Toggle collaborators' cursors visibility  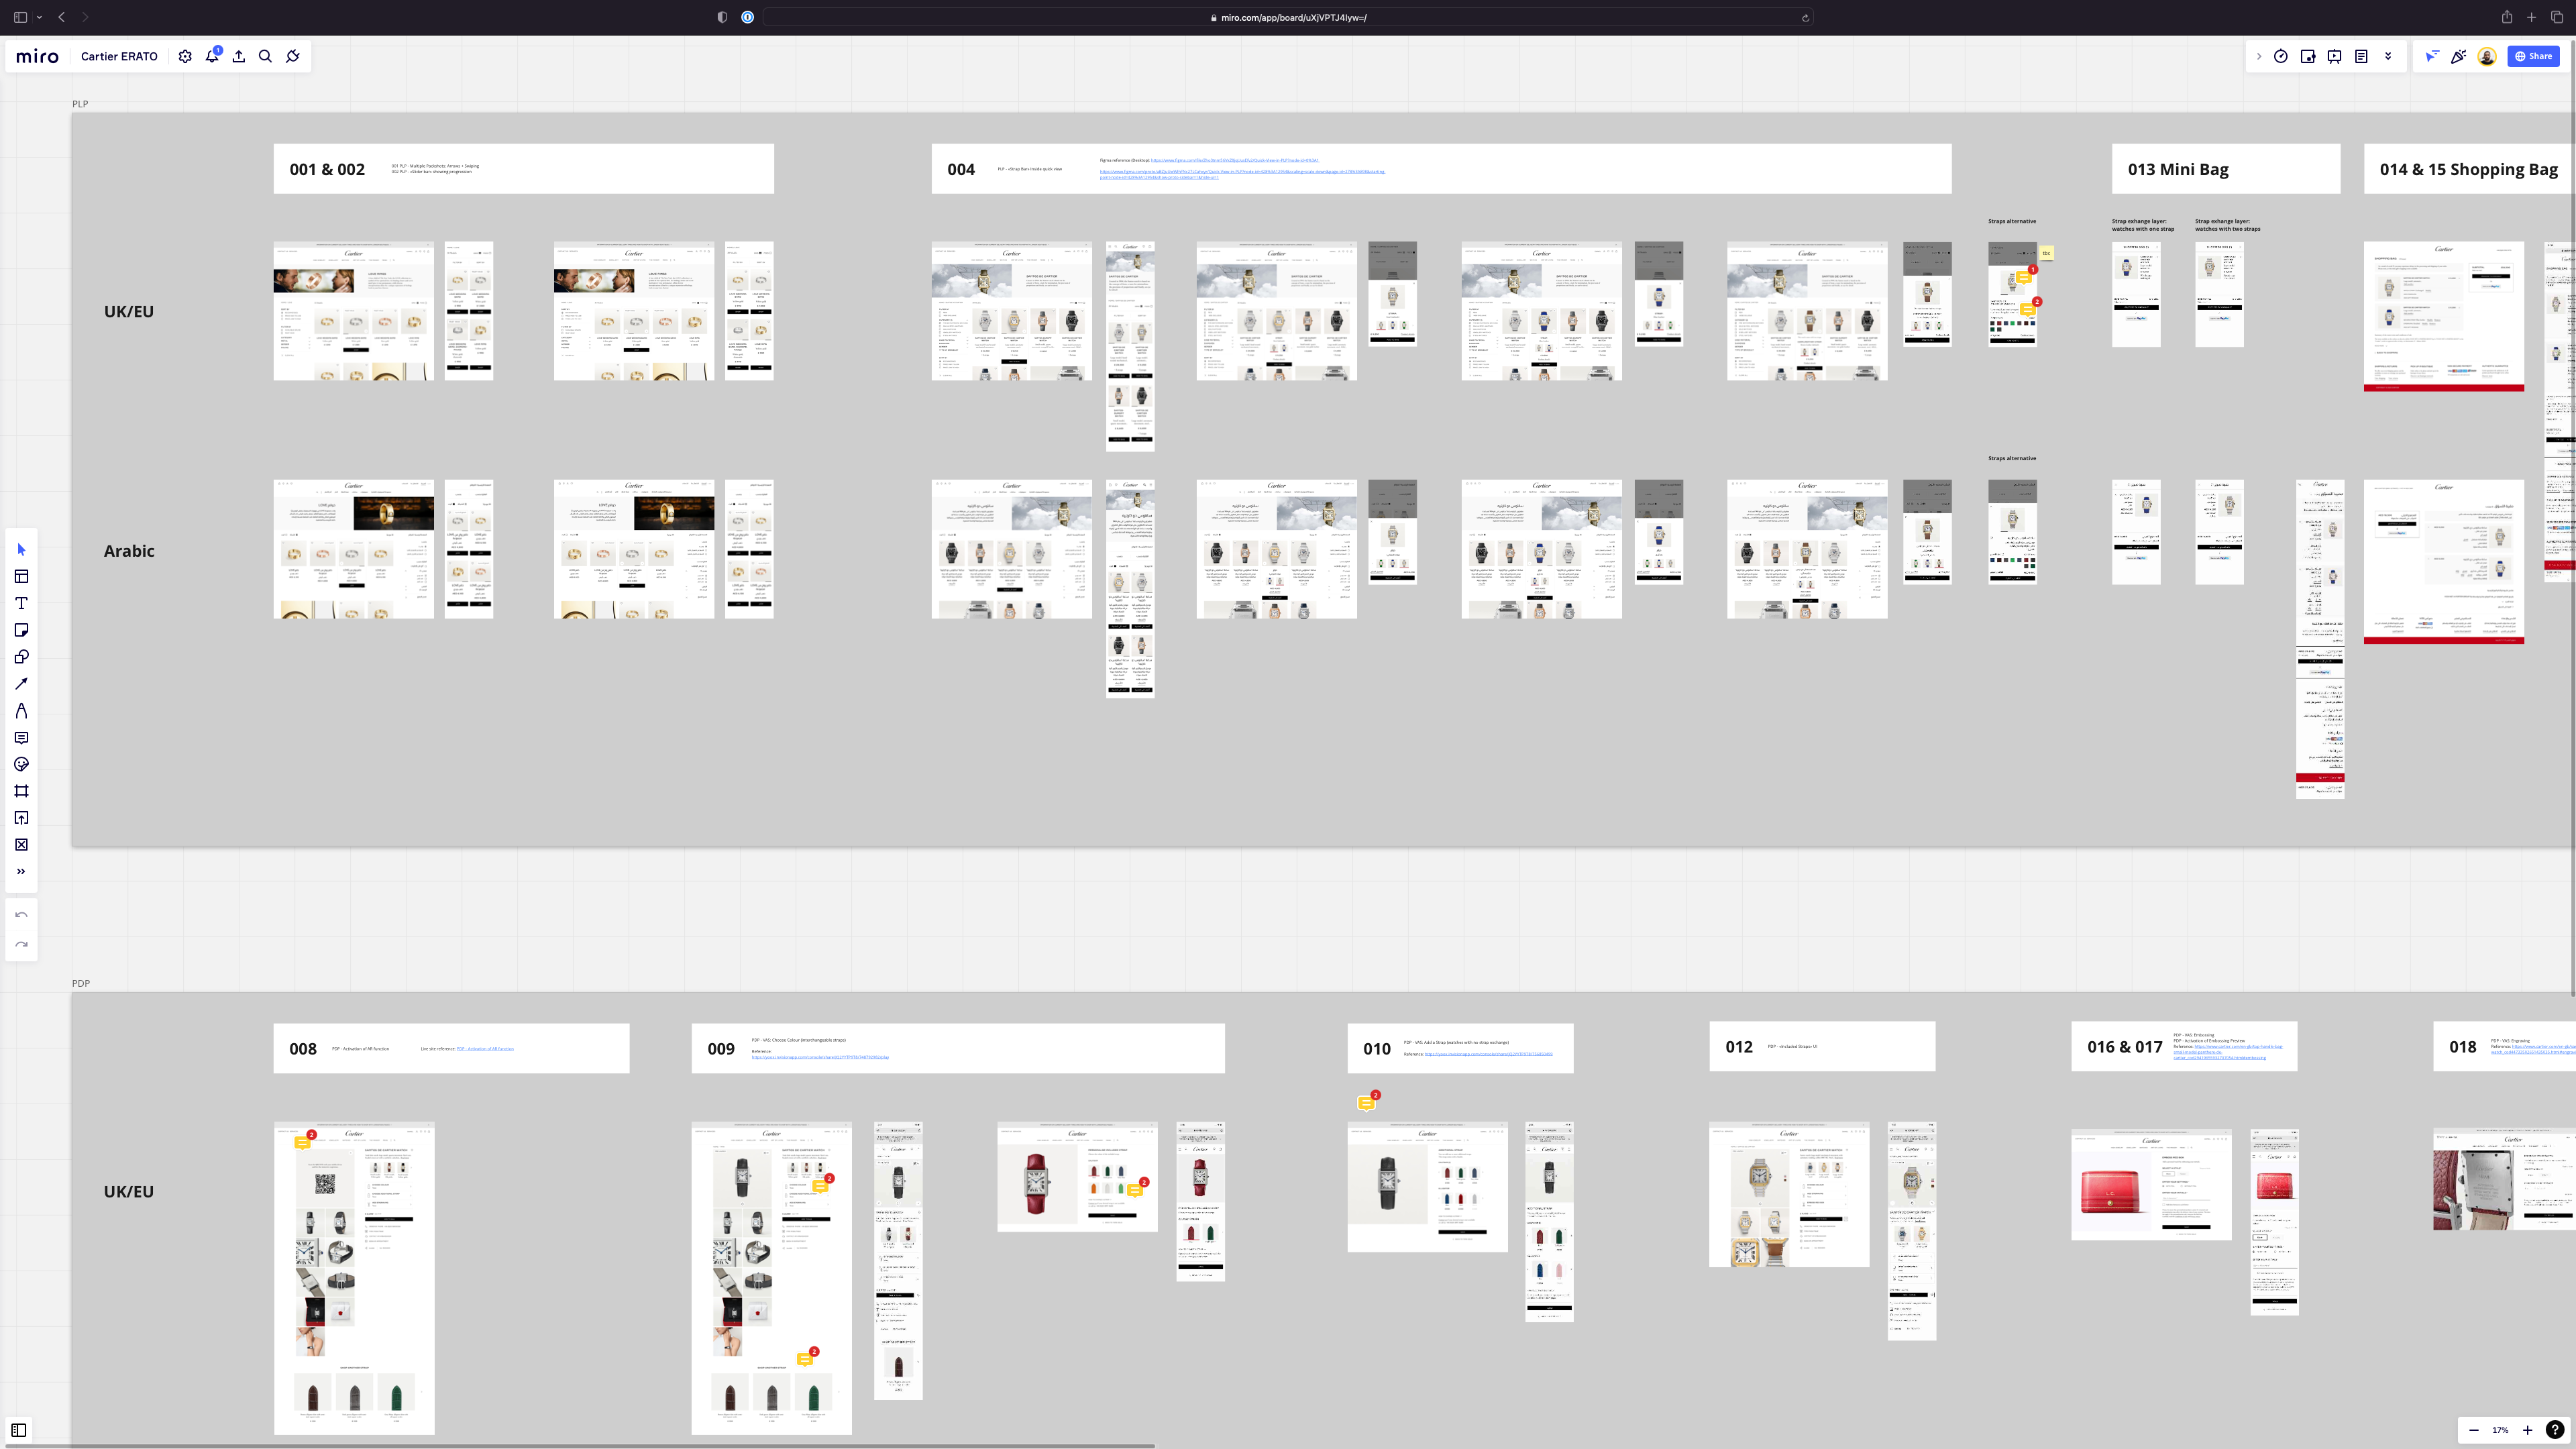2431,57
